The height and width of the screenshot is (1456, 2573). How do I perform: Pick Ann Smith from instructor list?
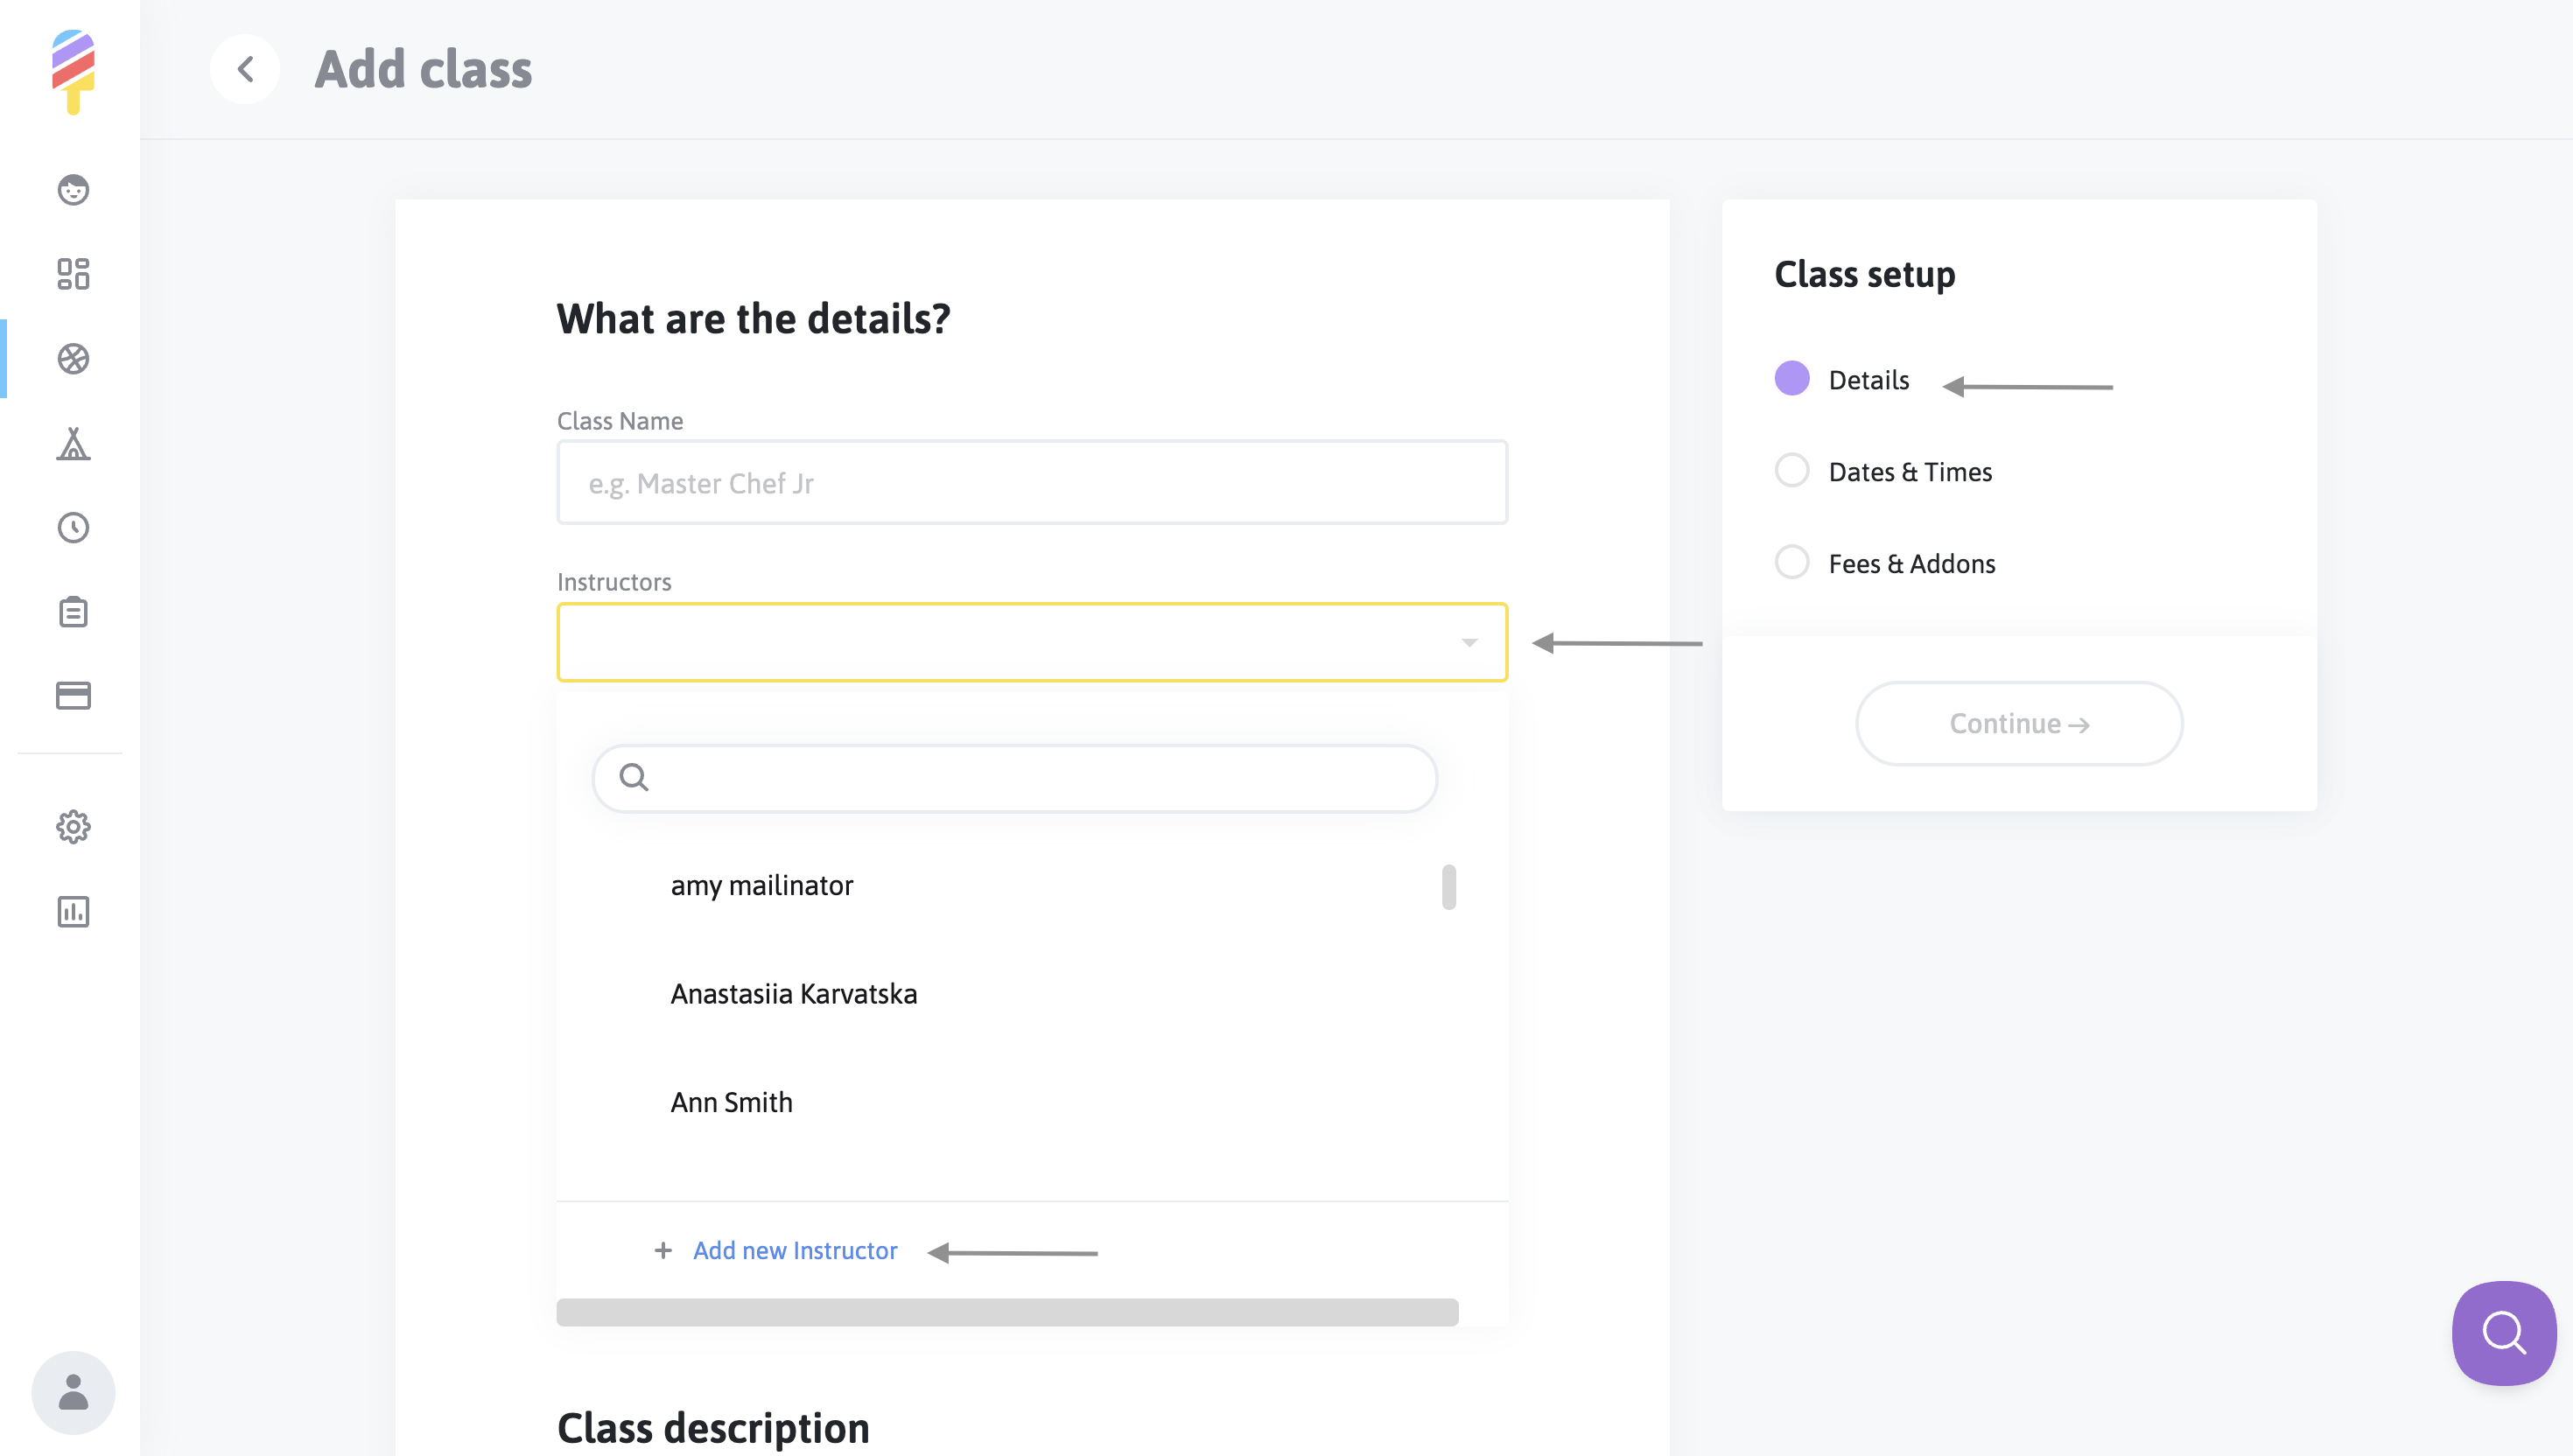click(731, 1102)
